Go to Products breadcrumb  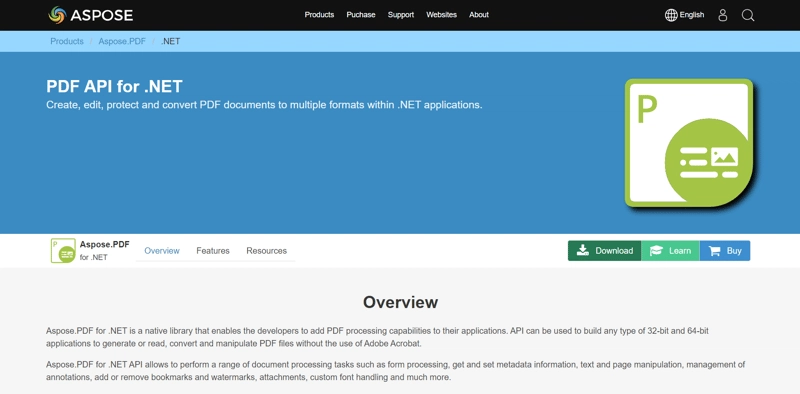[x=67, y=41]
